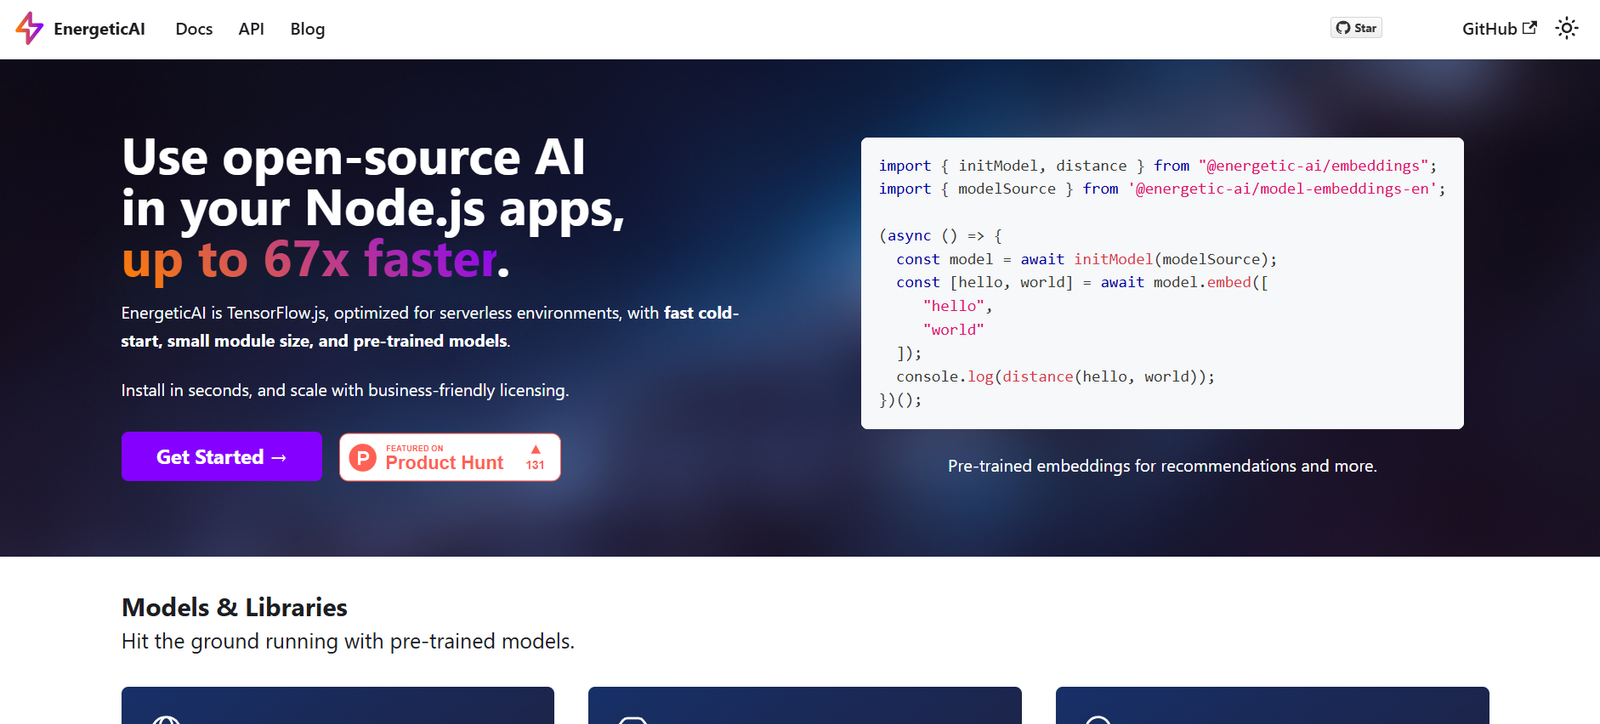Open the GitHub text link in navbar
Viewport: 1600px width, 724px height.
(x=1489, y=29)
